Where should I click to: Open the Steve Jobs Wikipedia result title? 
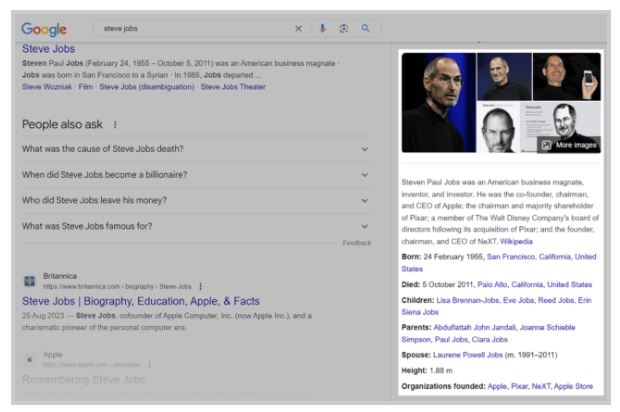coord(49,49)
